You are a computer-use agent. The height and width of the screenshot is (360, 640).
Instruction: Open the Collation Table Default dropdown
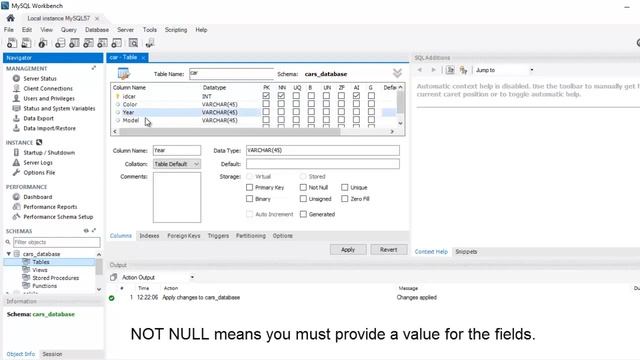coord(177,164)
